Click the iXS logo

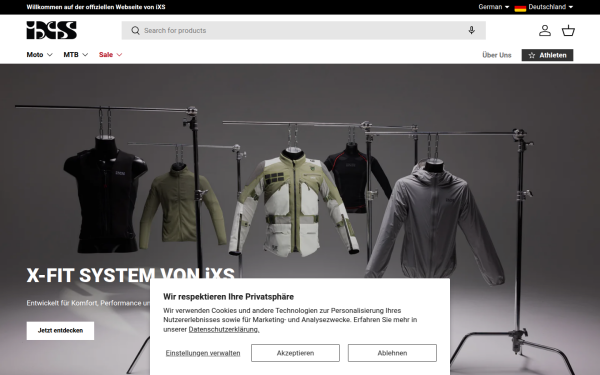click(x=51, y=30)
